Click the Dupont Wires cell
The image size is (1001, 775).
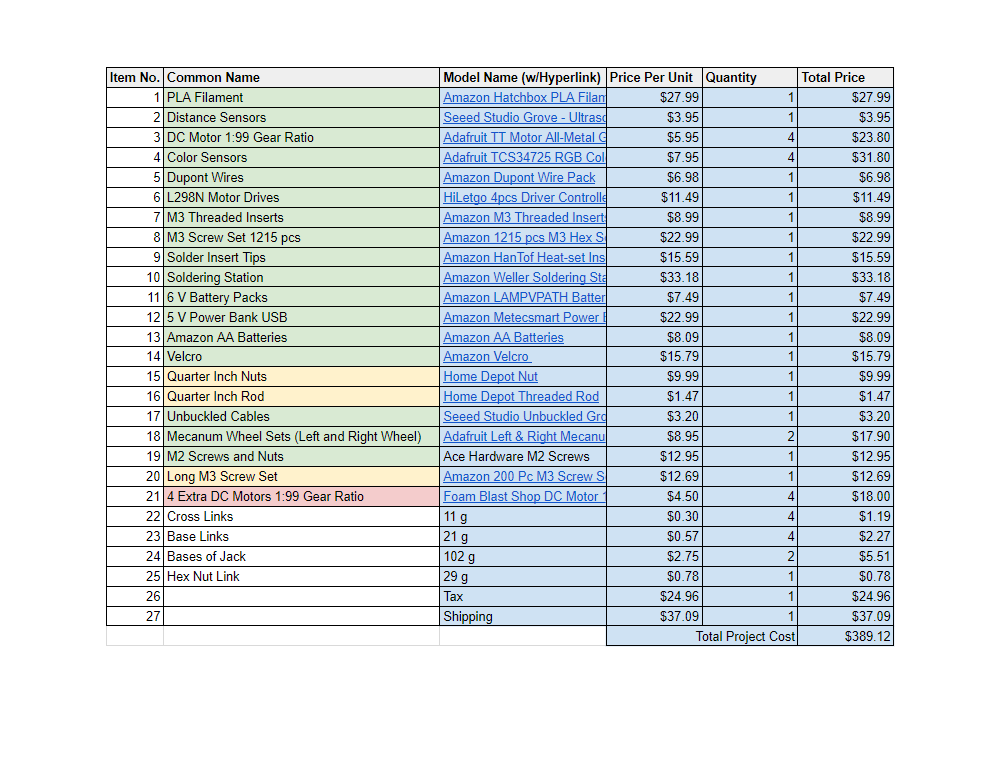point(301,177)
